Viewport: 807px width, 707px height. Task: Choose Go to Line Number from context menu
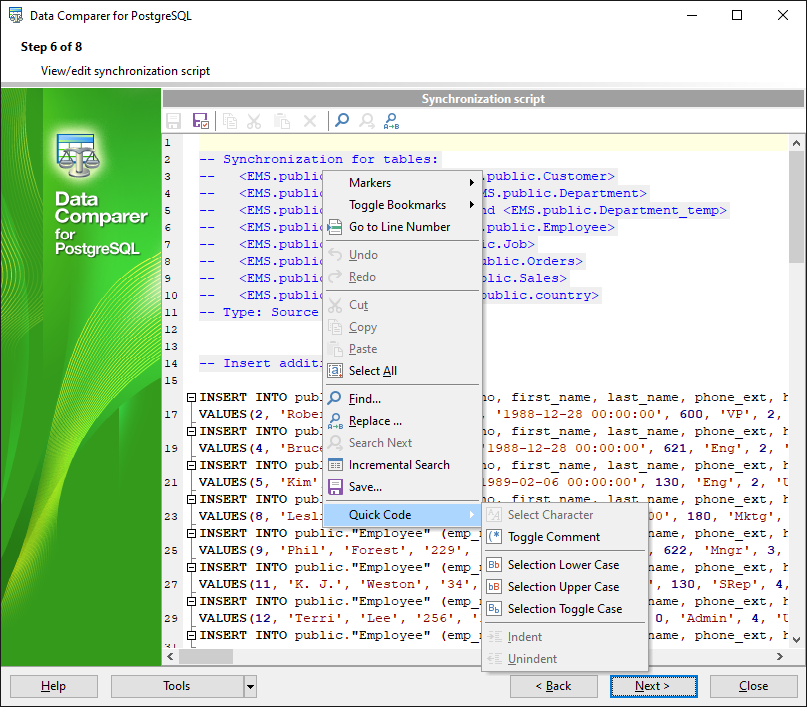coord(399,227)
